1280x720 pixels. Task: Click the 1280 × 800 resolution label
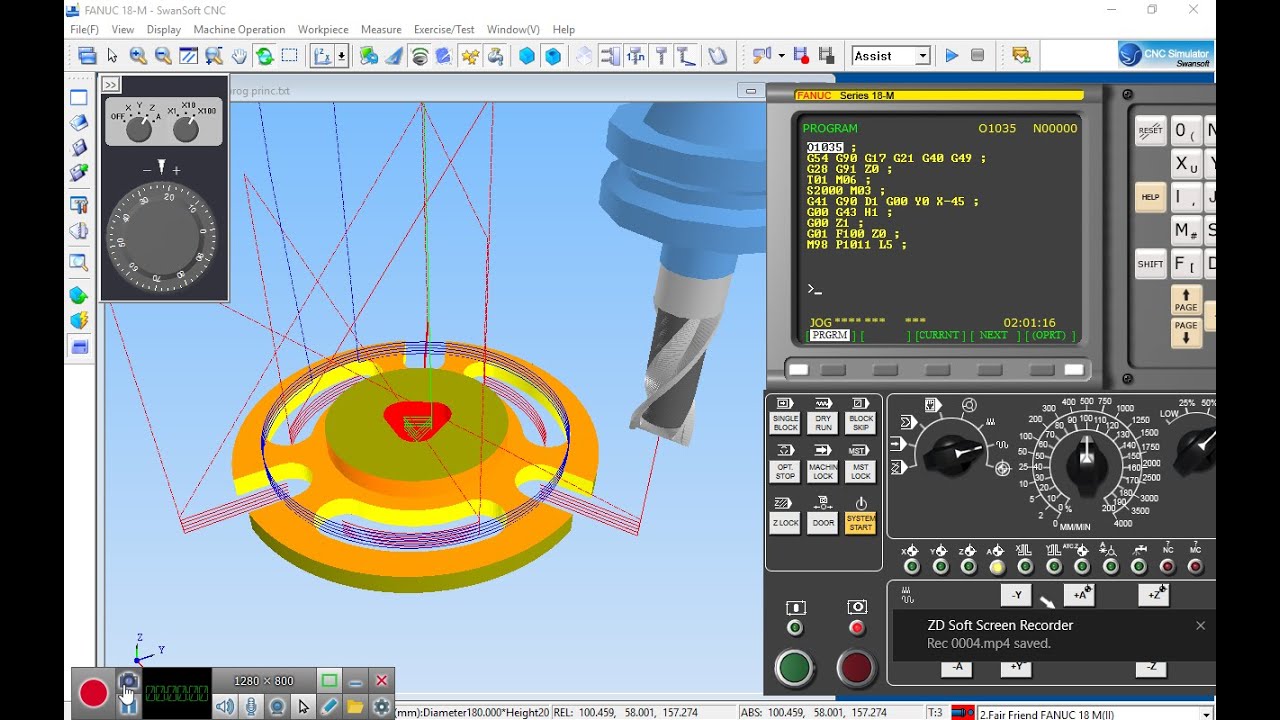click(x=263, y=681)
